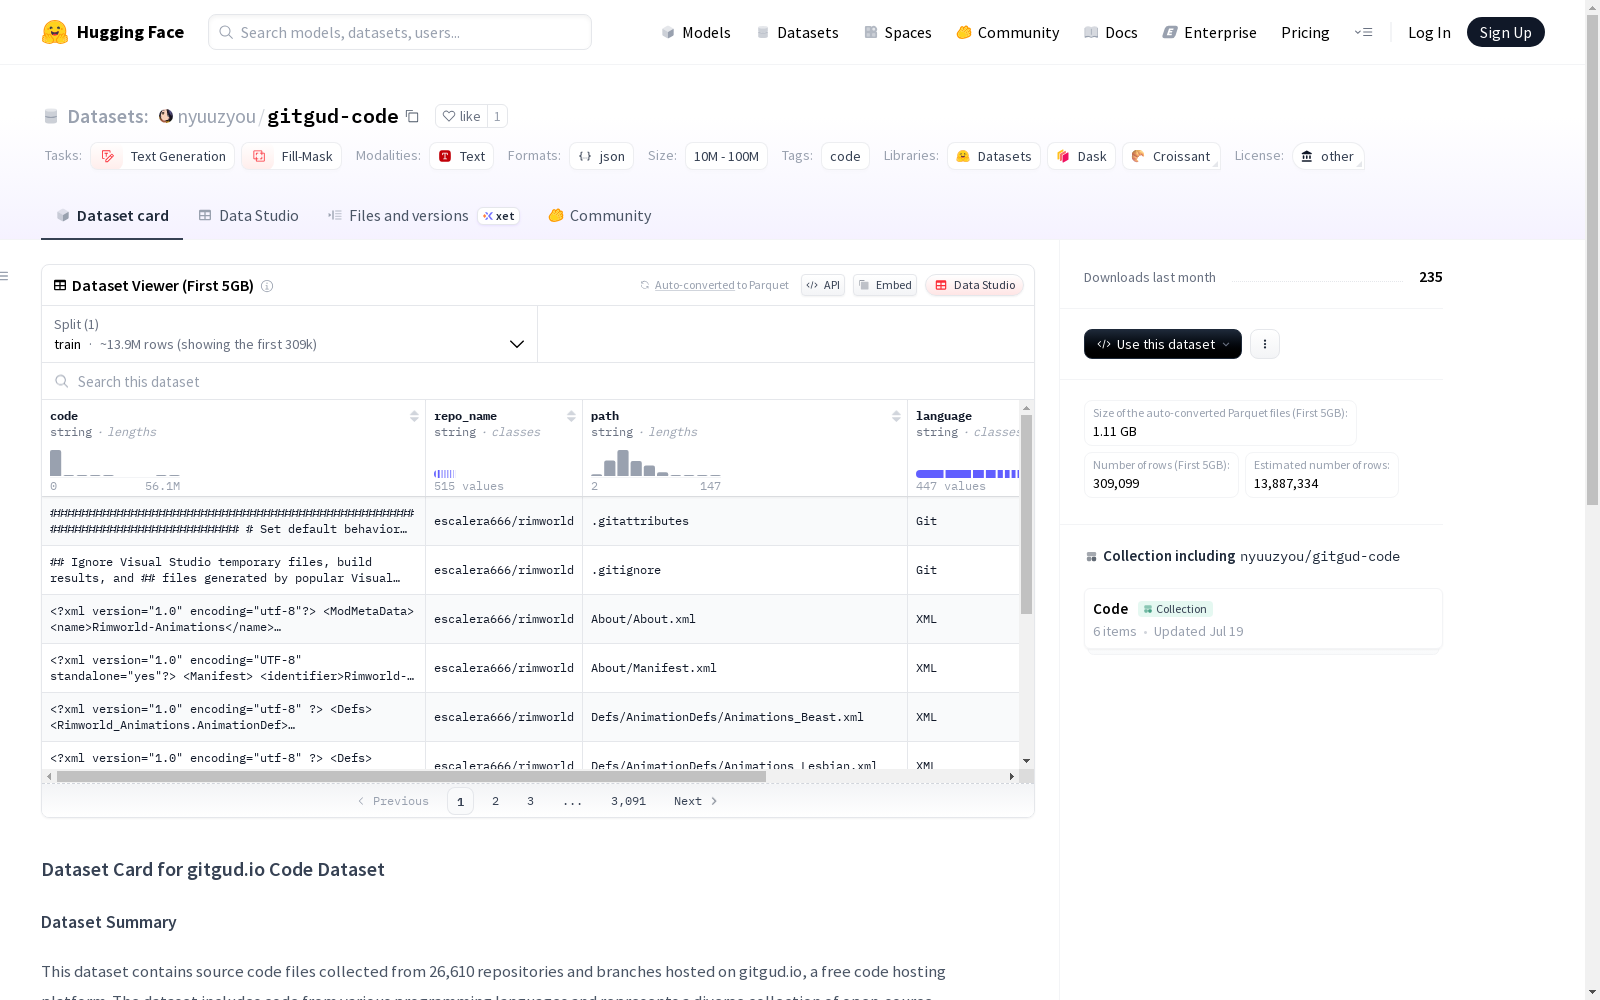Open Docs in the top navigation
Viewport: 1600px width, 1000px height.
1111,32
